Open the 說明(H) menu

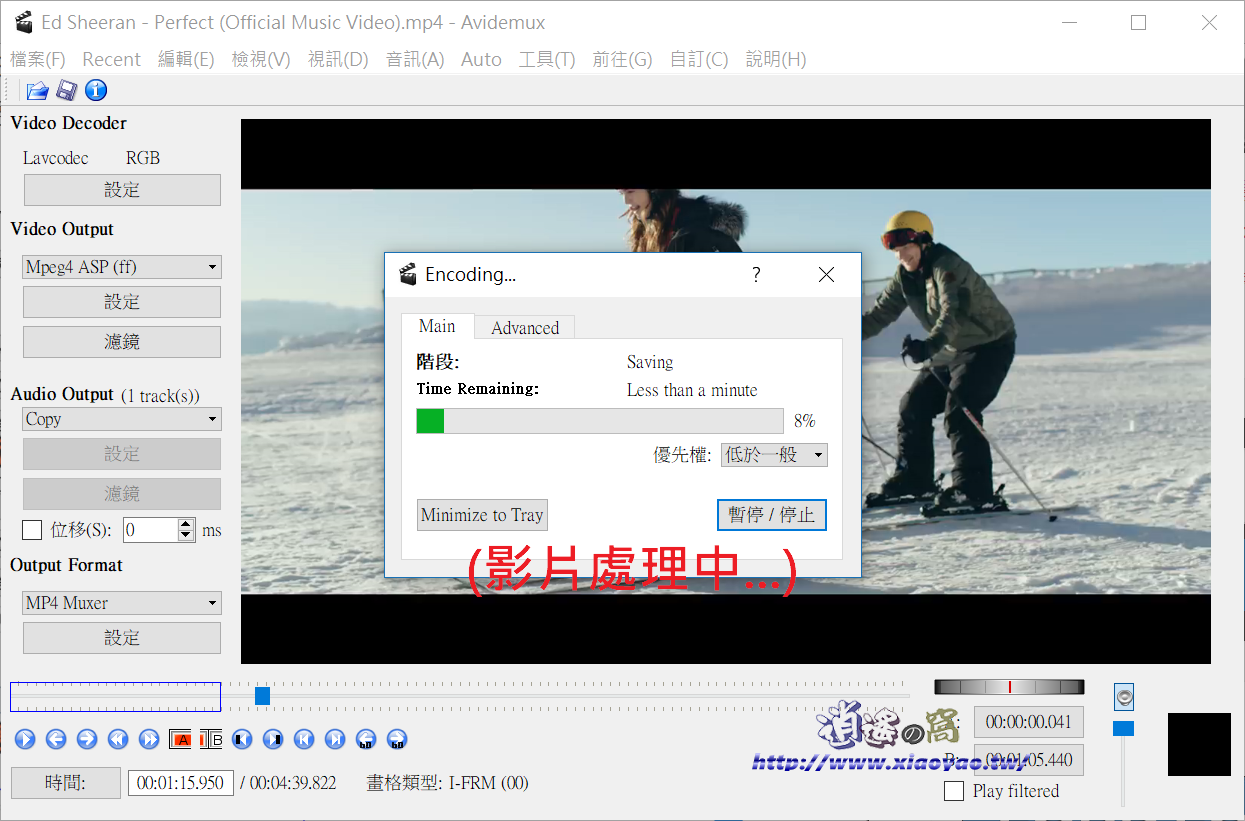(x=776, y=59)
